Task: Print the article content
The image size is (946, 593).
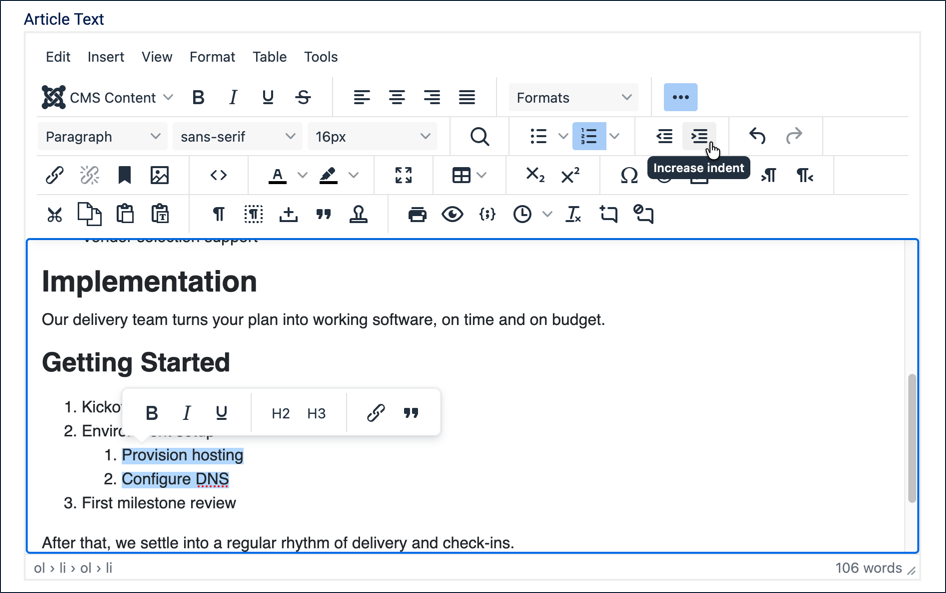Action: [417, 214]
